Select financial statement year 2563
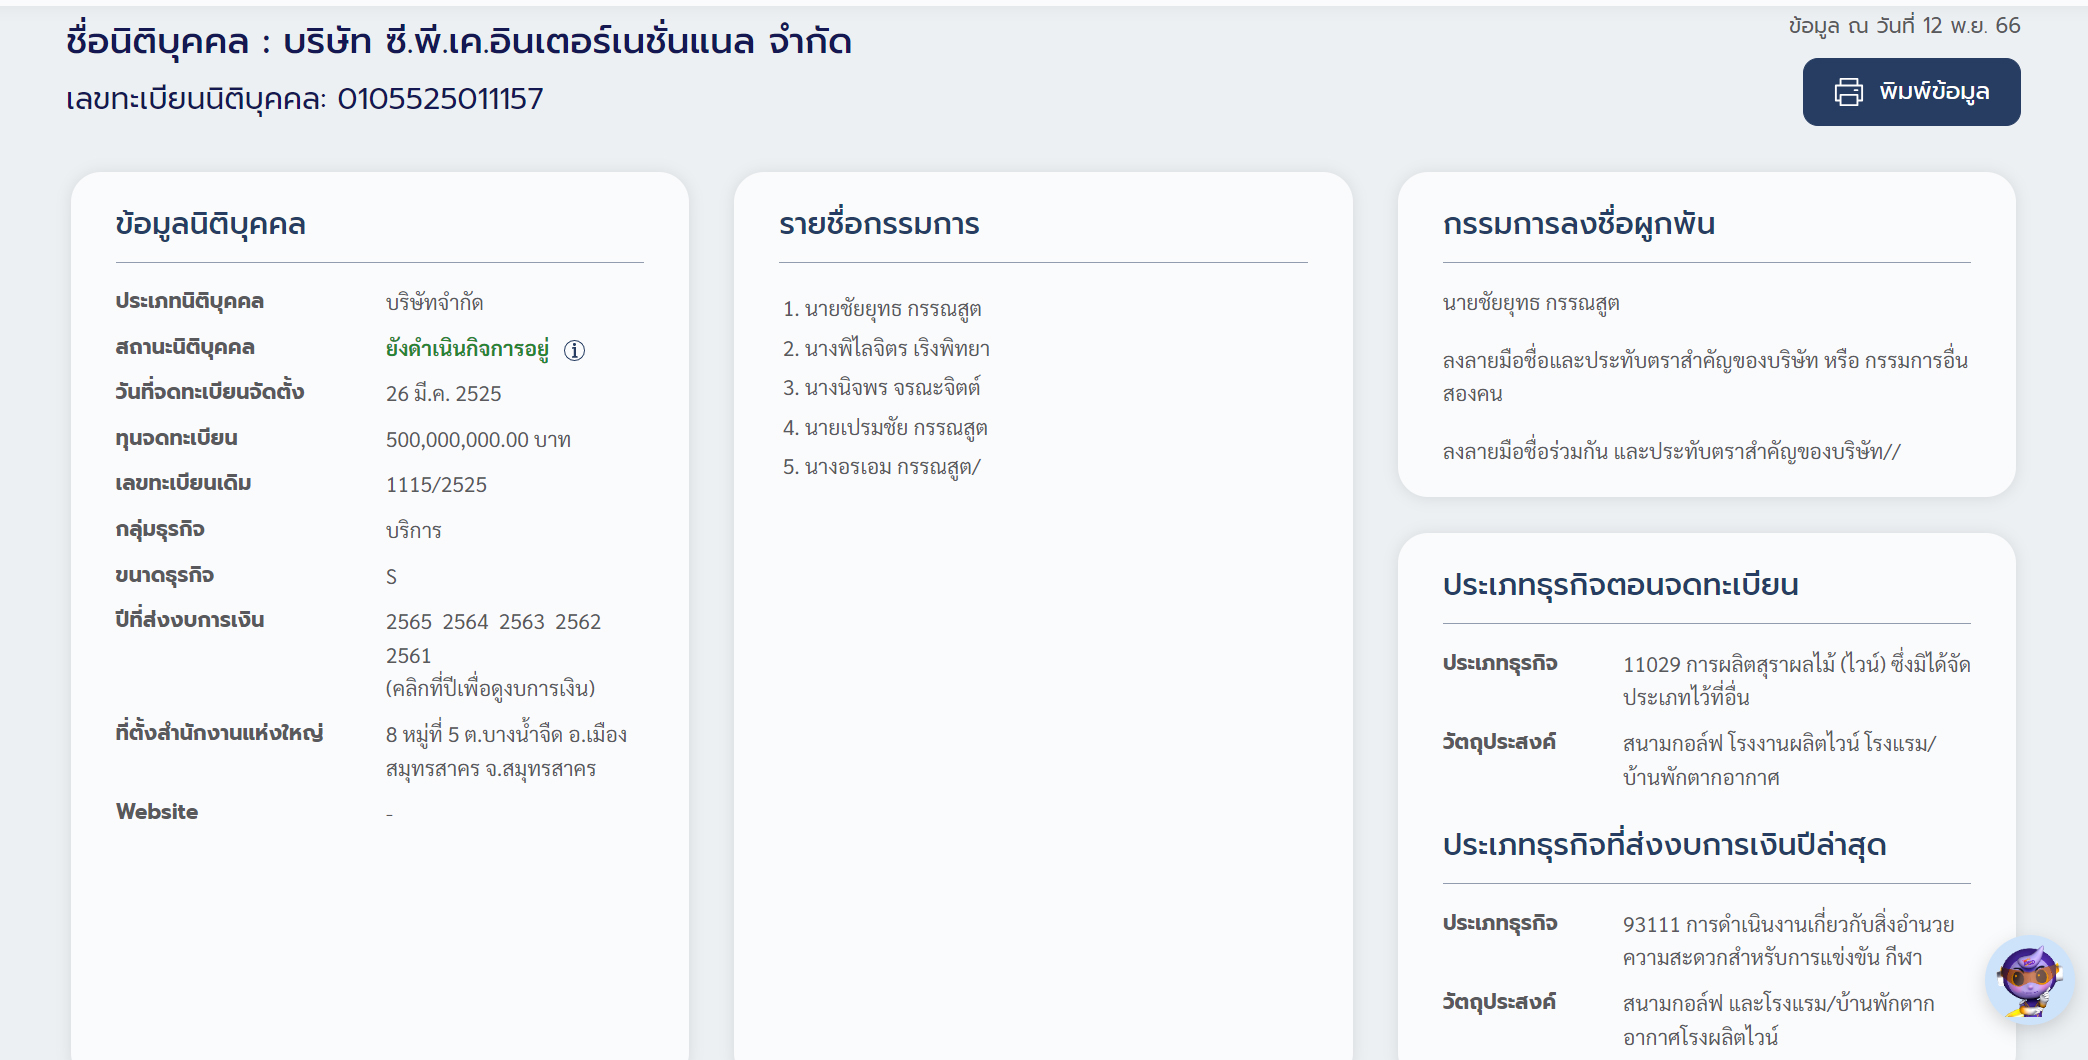Screen dimensions: 2088x1060 (521, 622)
